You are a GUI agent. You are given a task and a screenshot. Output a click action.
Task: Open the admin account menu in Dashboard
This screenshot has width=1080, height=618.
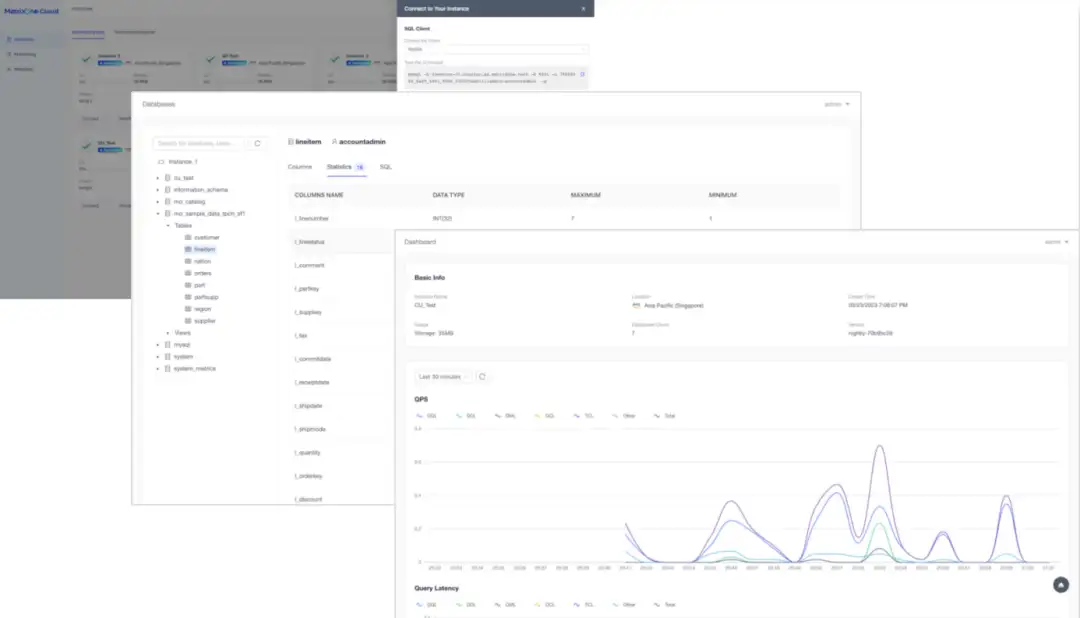click(x=1057, y=242)
